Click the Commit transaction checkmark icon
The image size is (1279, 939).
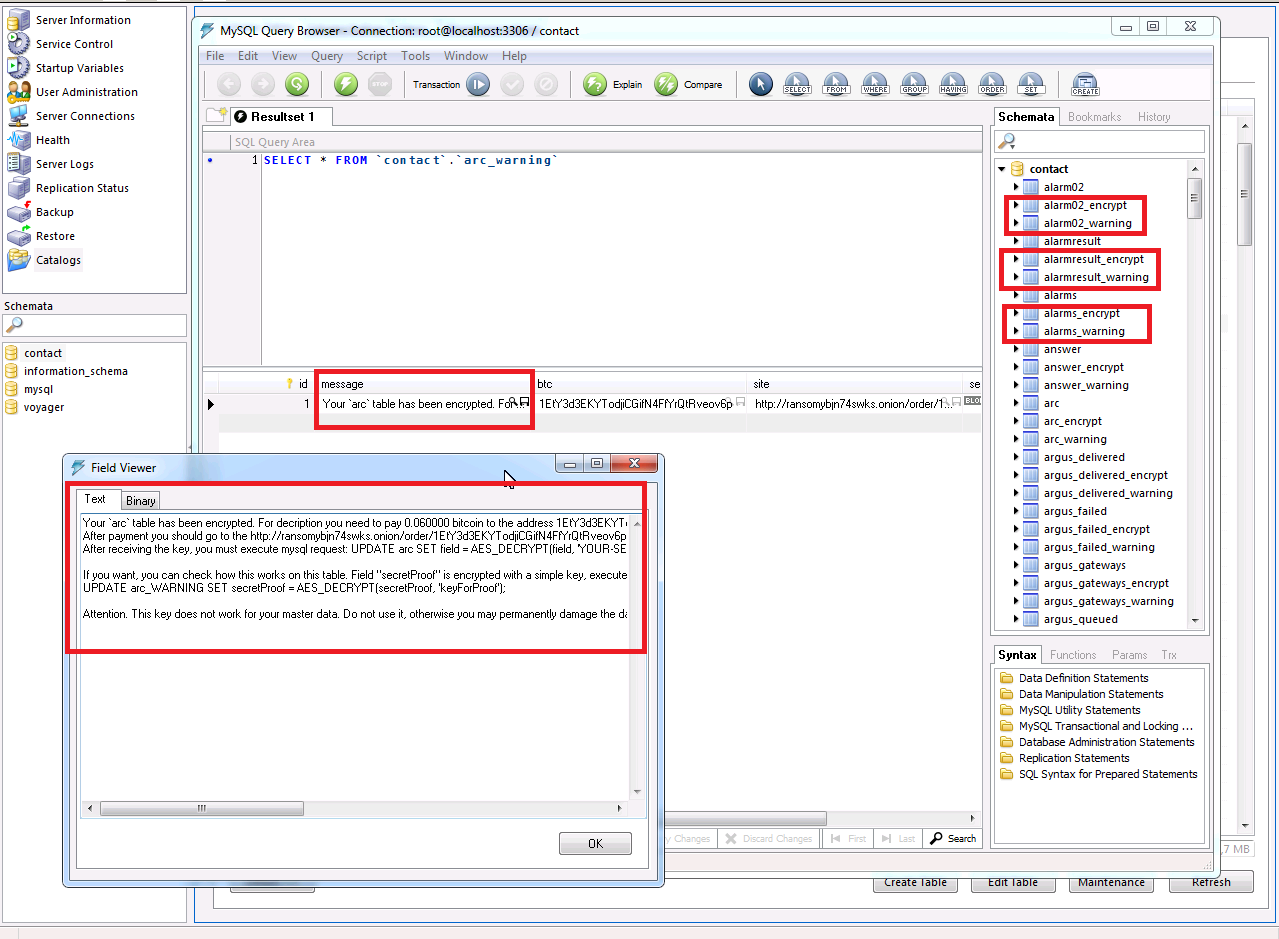tap(512, 84)
